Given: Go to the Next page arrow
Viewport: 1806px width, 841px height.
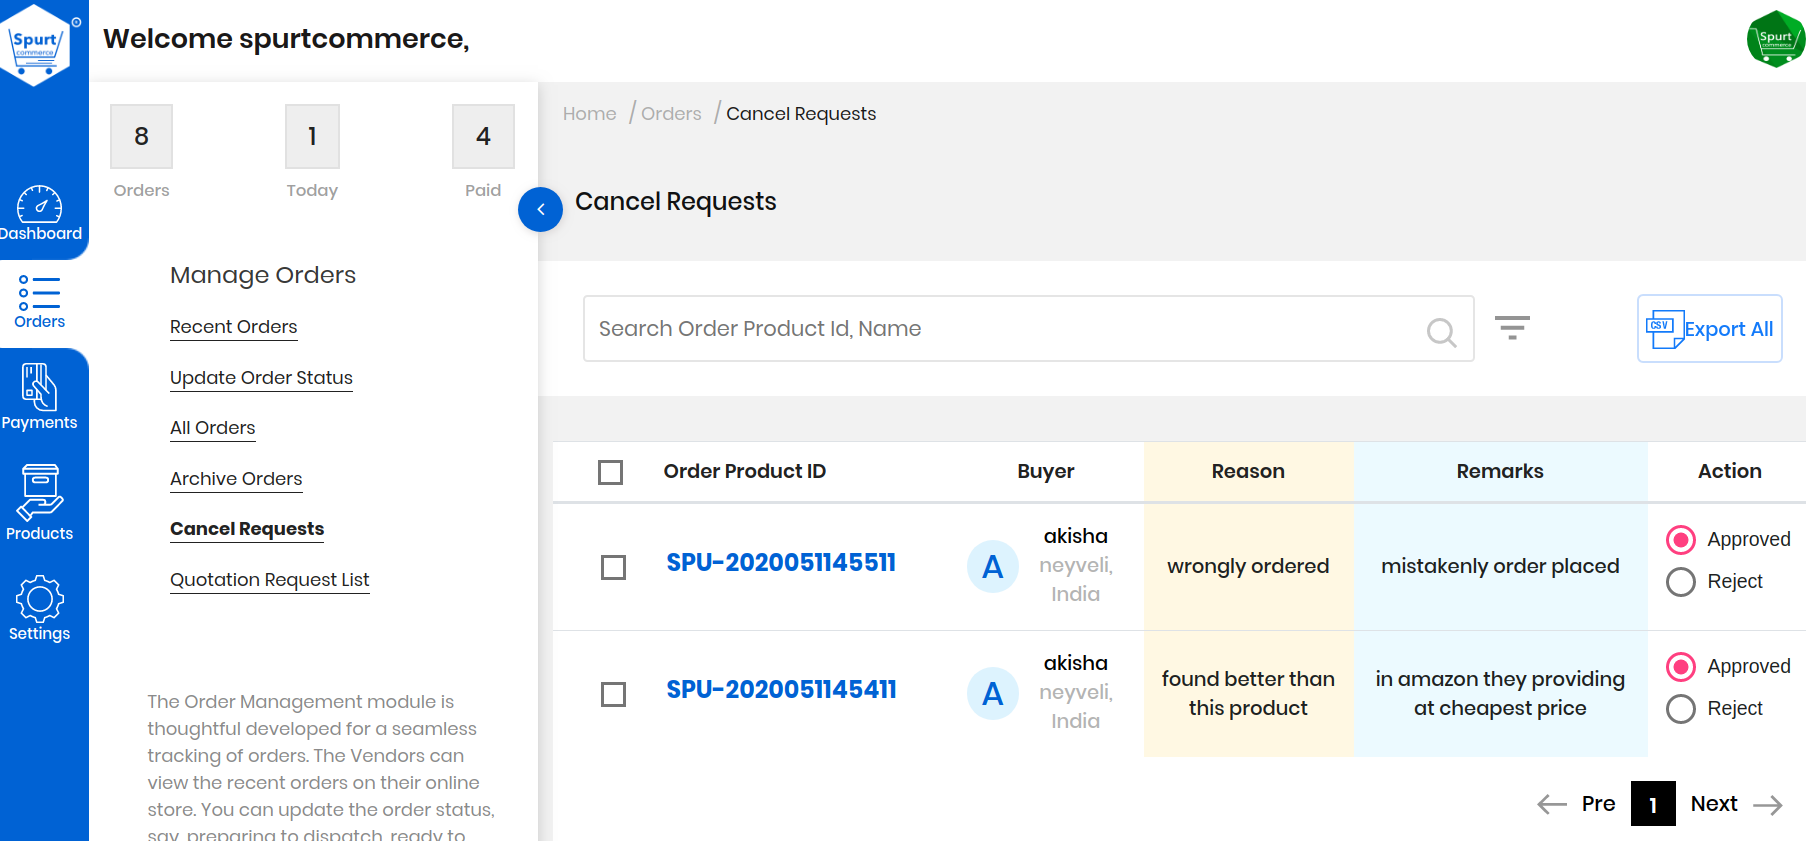Looking at the screenshot, I should (x=1767, y=805).
